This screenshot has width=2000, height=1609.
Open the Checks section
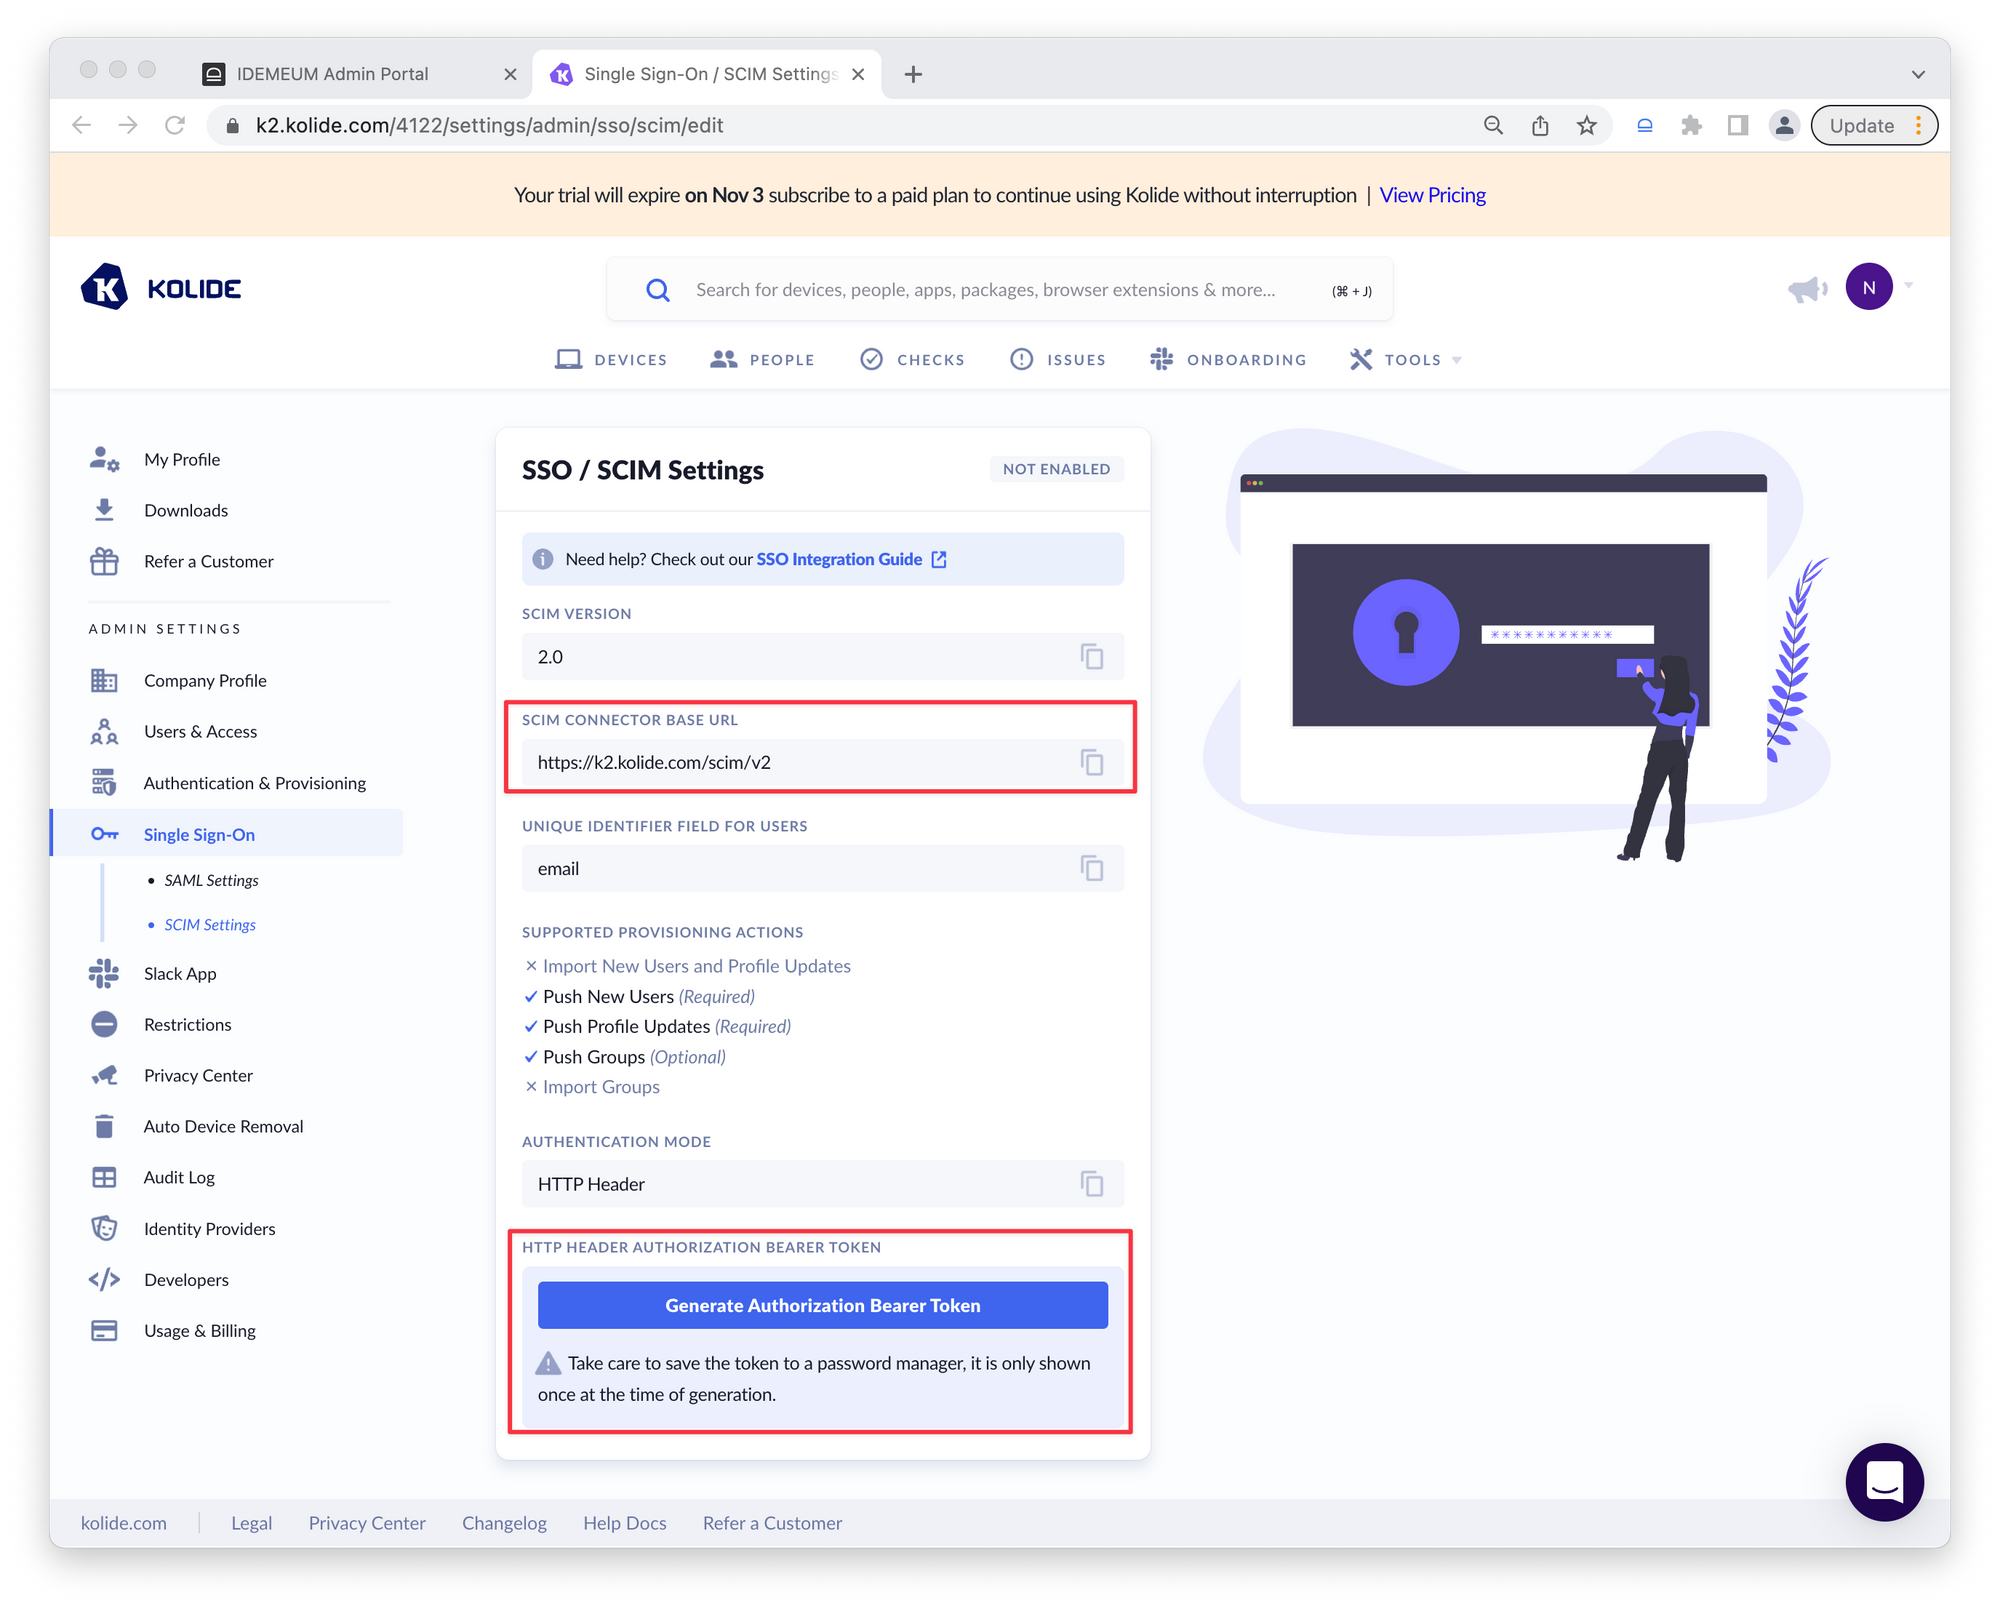912,359
